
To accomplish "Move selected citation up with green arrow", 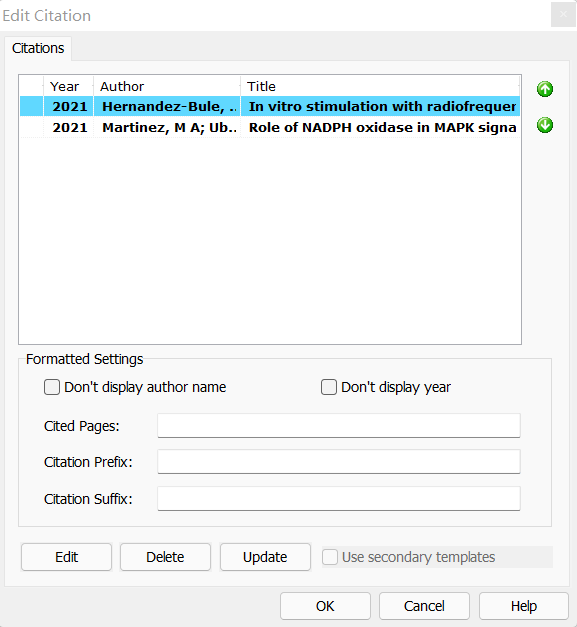I will (x=545, y=89).
